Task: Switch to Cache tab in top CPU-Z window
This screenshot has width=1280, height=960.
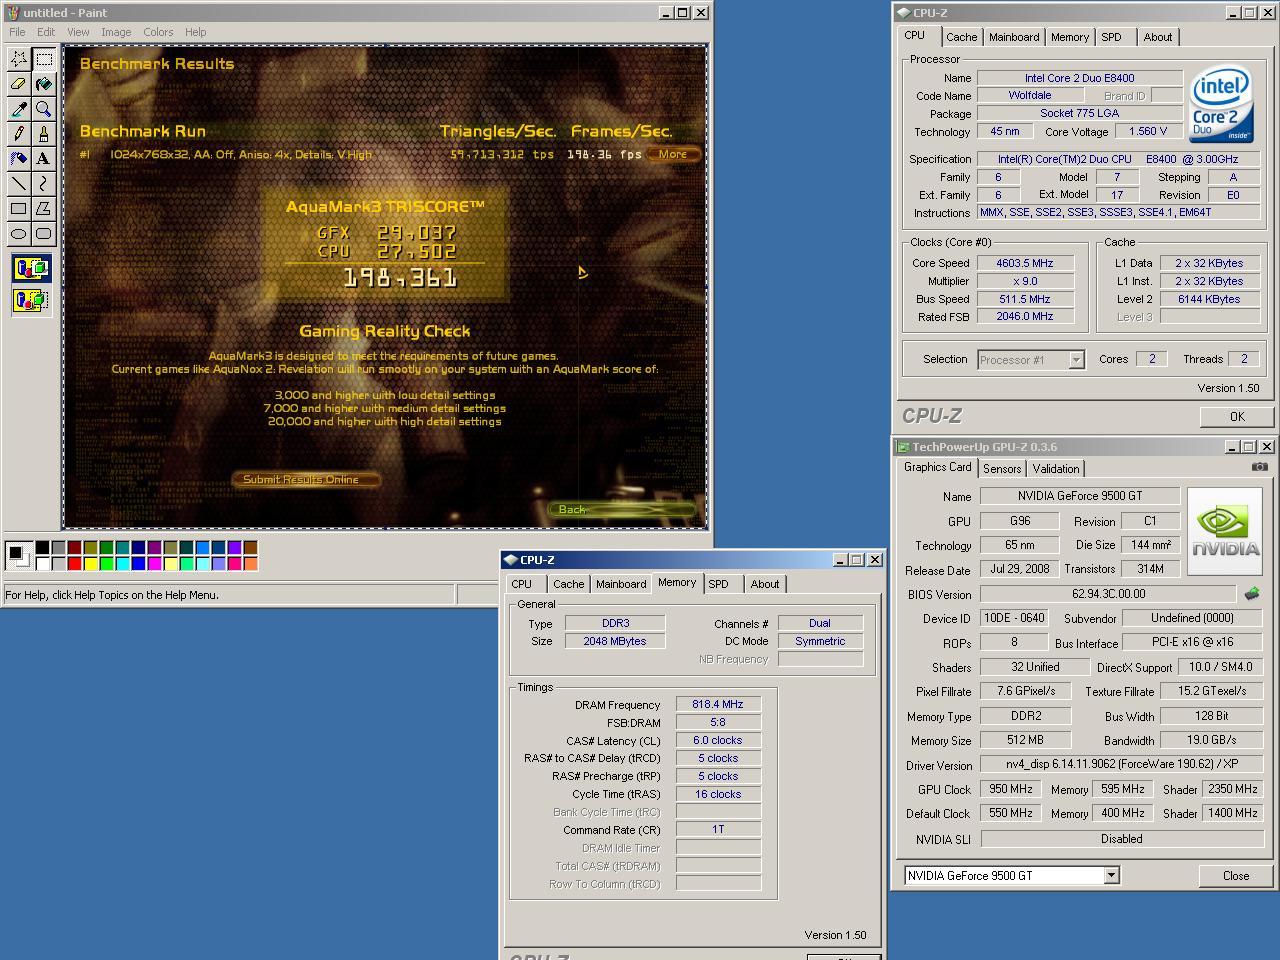Action: (x=962, y=37)
